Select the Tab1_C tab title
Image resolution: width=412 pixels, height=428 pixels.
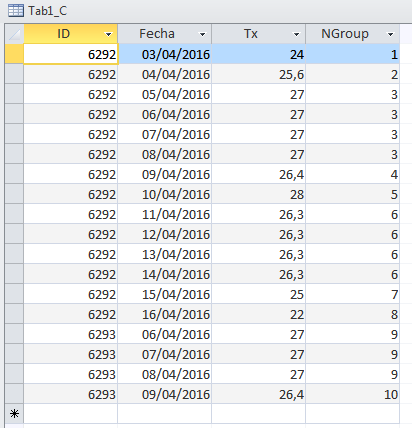pos(48,11)
